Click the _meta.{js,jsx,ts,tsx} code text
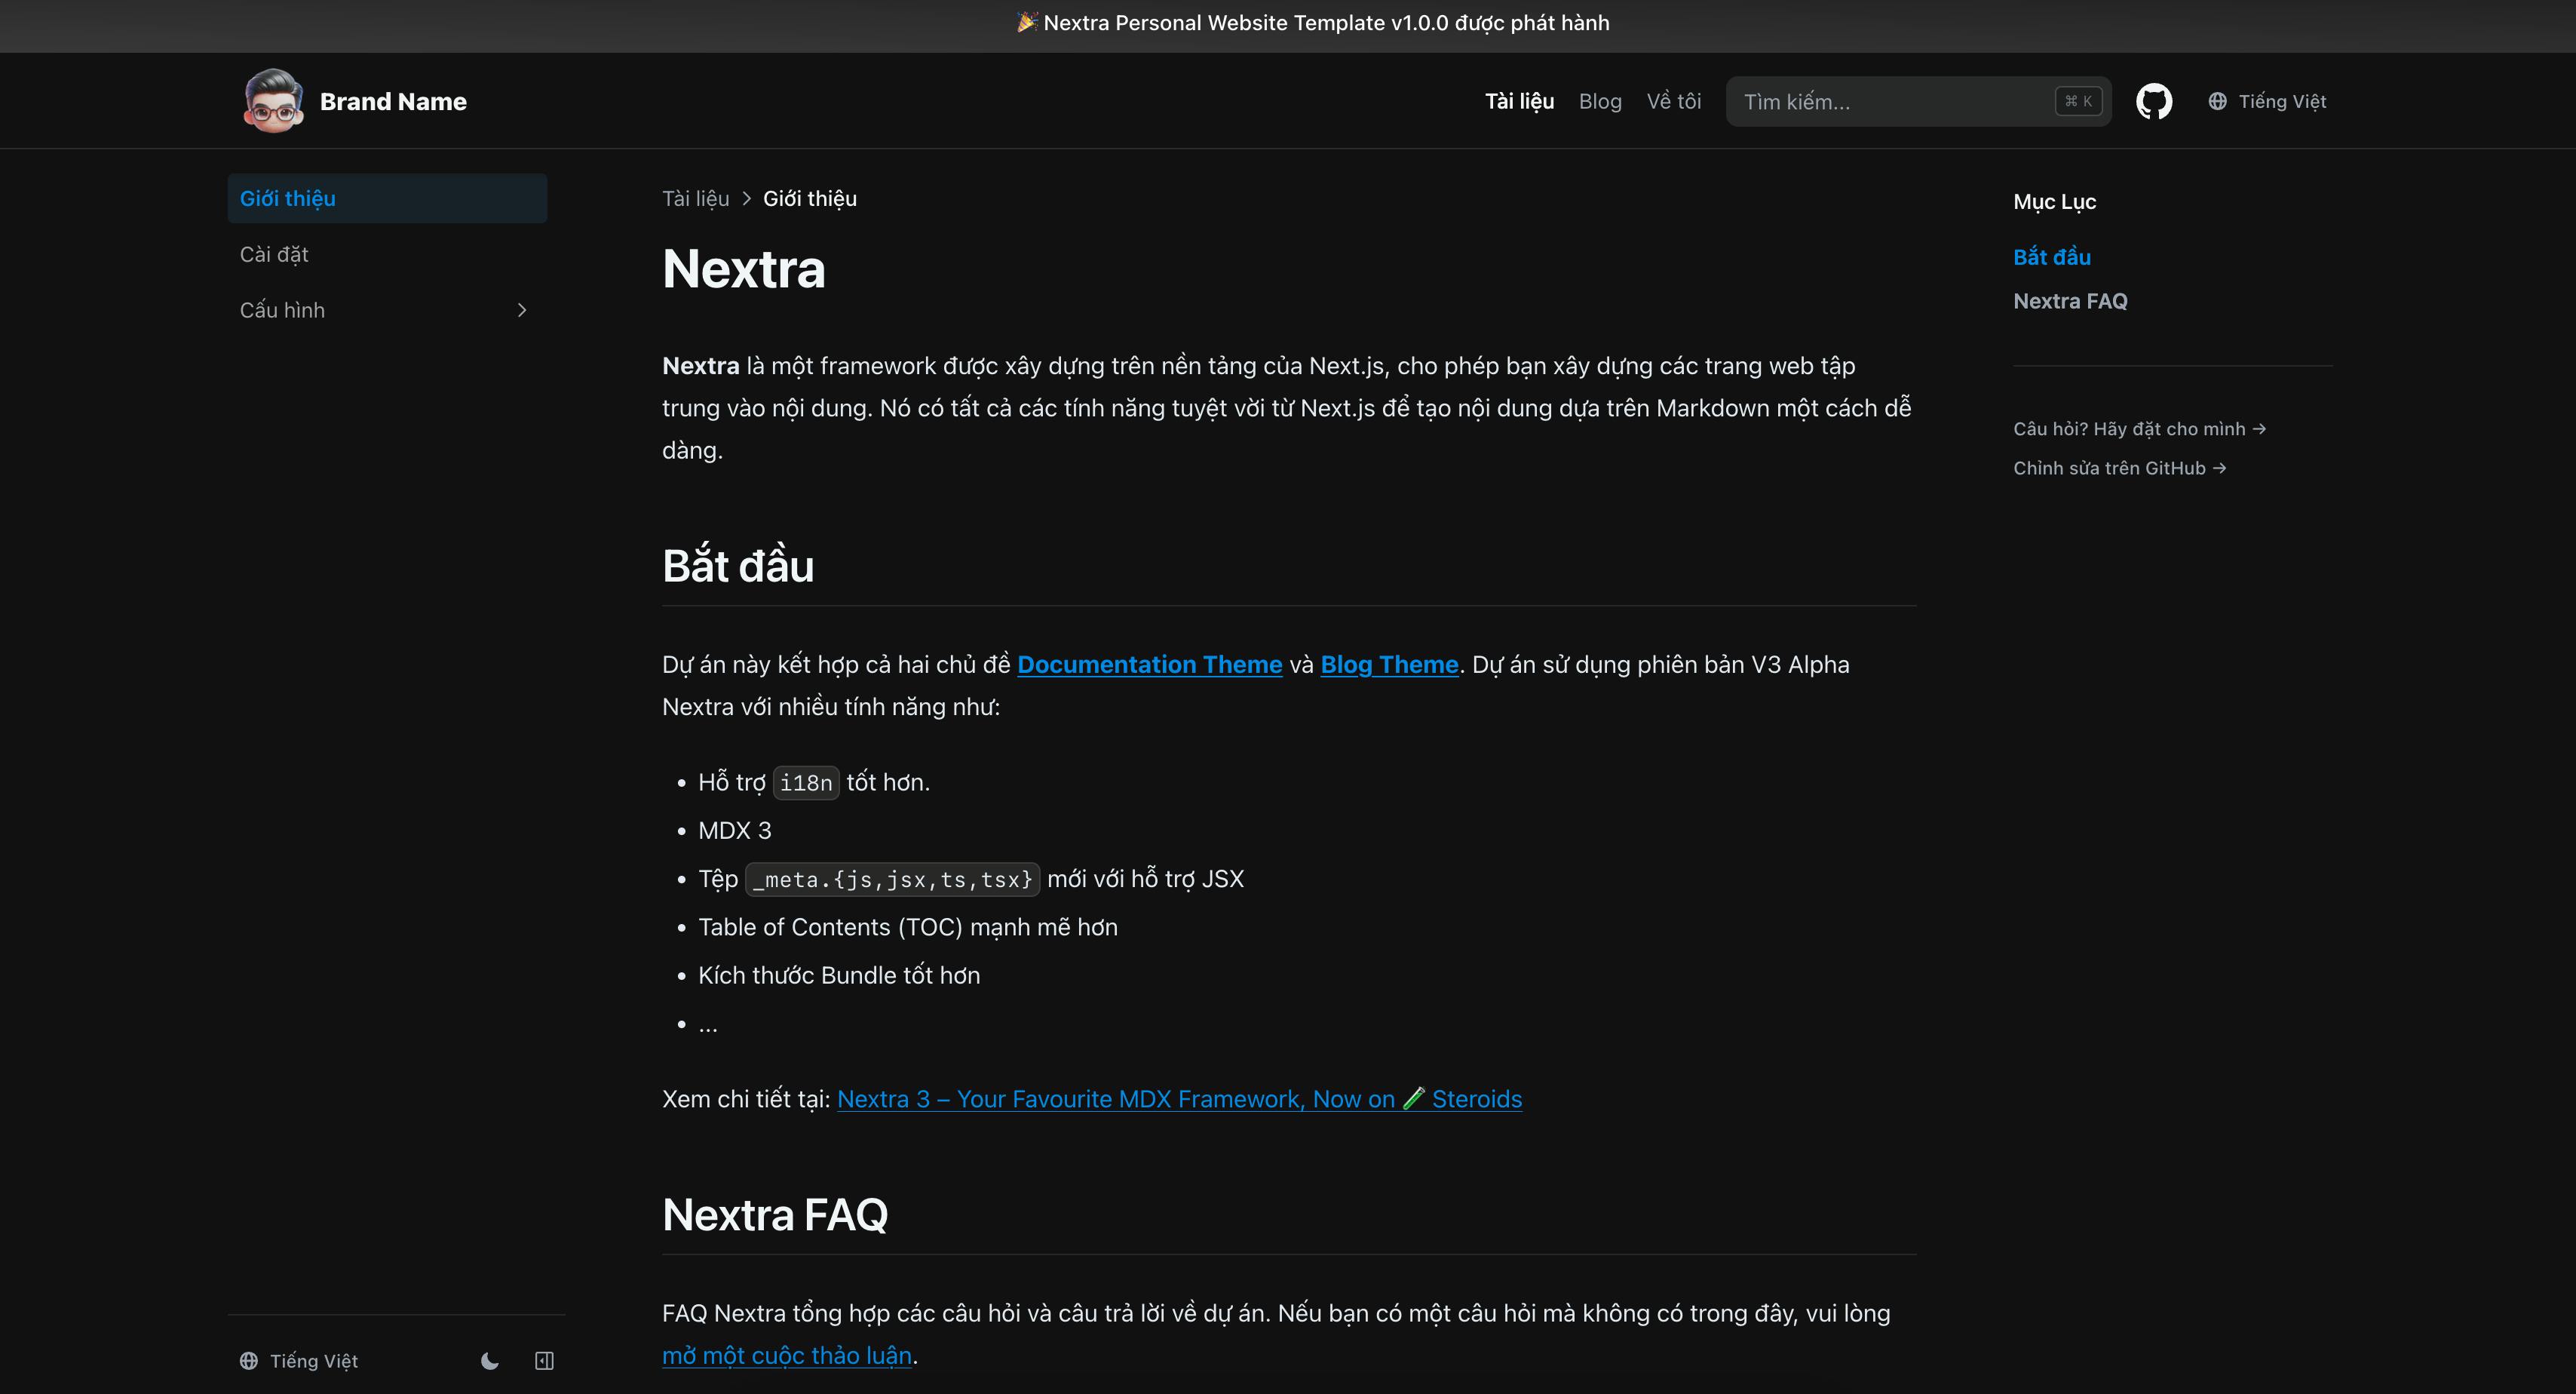 coord(893,879)
